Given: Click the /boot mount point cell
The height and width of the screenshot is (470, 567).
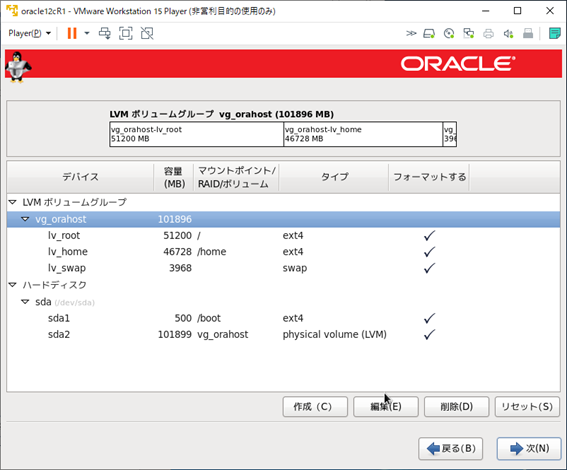Looking at the screenshot, I should tap(209, 318).
